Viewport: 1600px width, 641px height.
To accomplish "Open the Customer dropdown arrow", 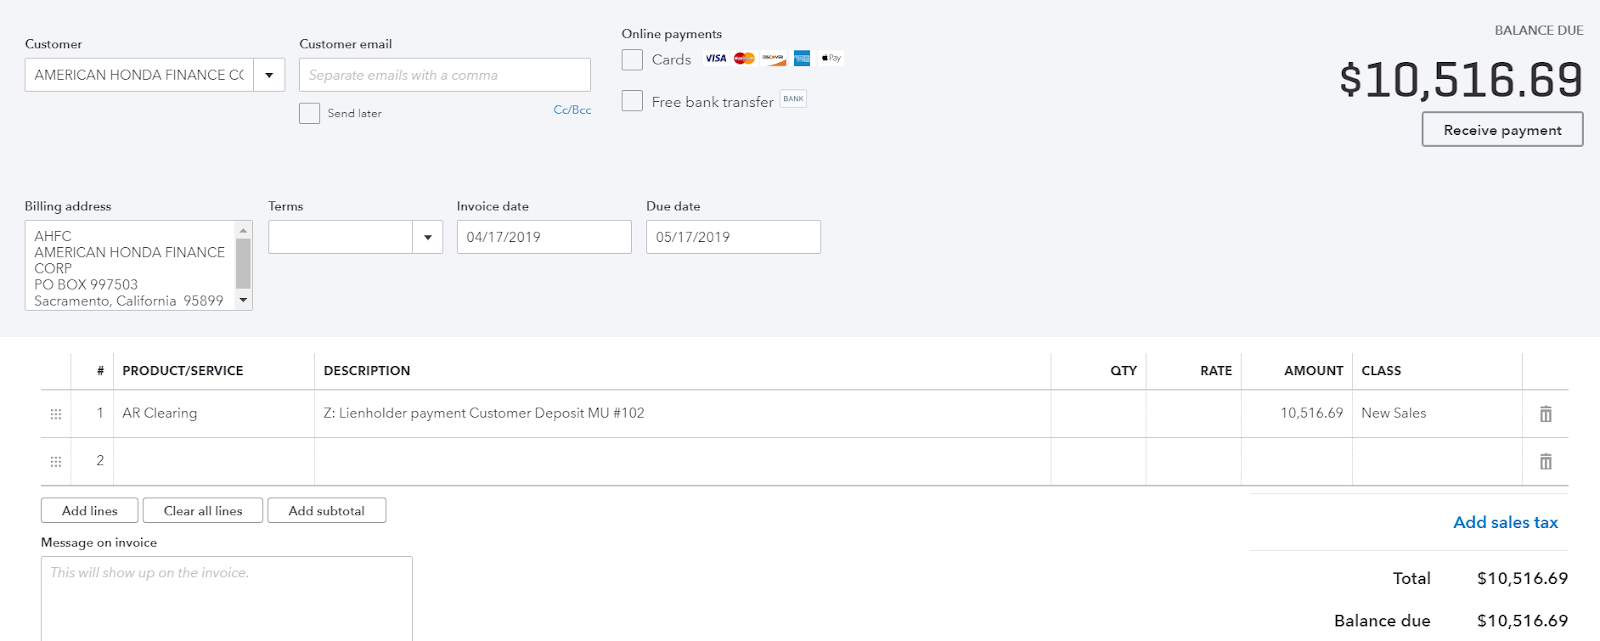I will point(269,75).
